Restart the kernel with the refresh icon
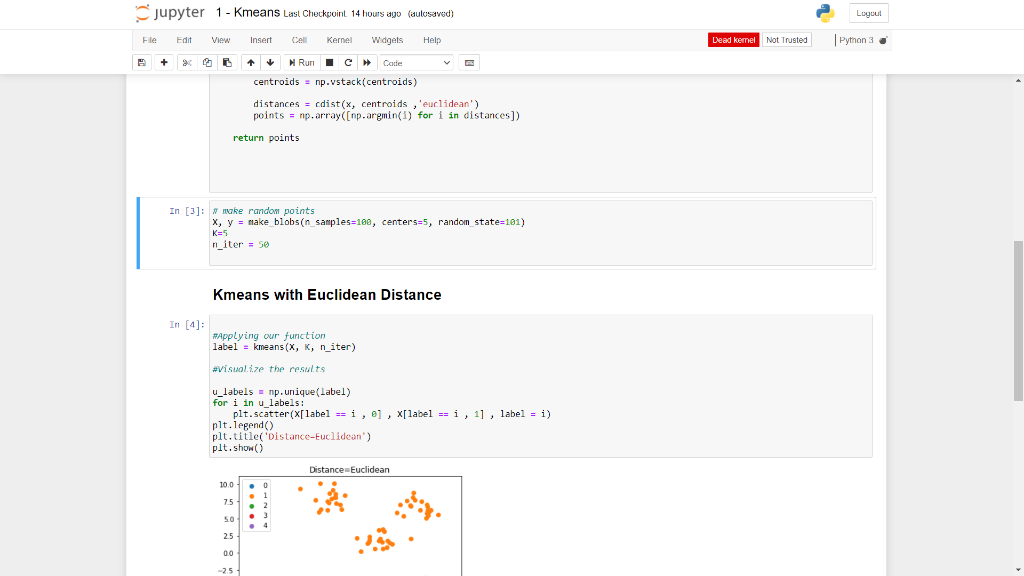This screenshot has height=576, width=1024. pyautogui.click(x=348, y=62)
